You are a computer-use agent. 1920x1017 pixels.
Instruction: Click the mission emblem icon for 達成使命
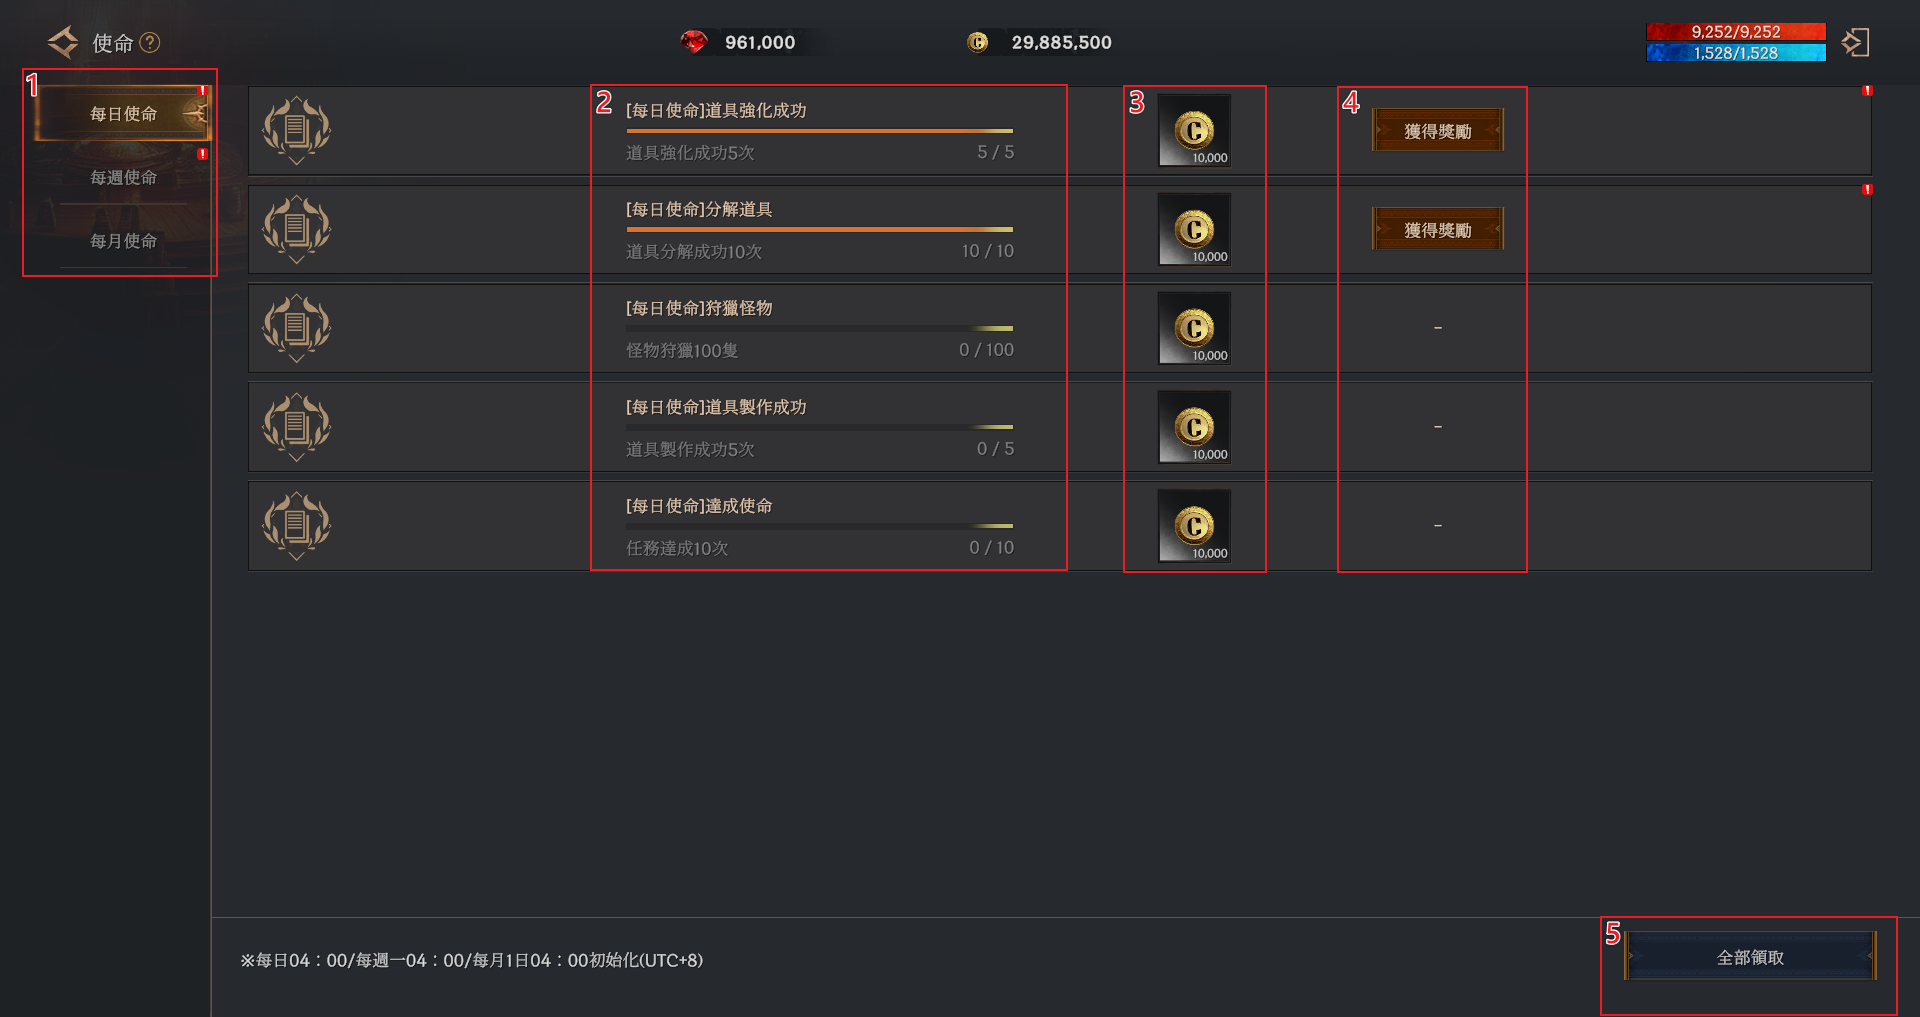(296, 526)
